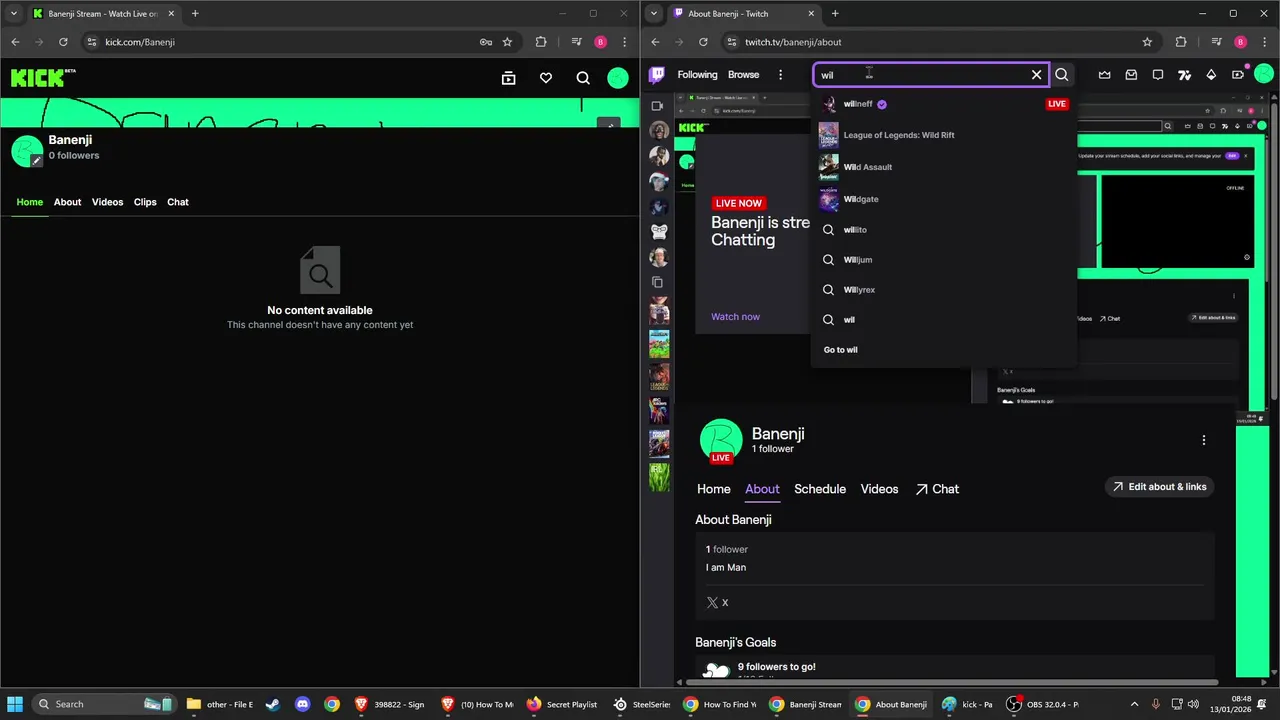Go to Browse on Twitch
The height and width of the screenshot is (720, 1280).
tap(743, 75)
